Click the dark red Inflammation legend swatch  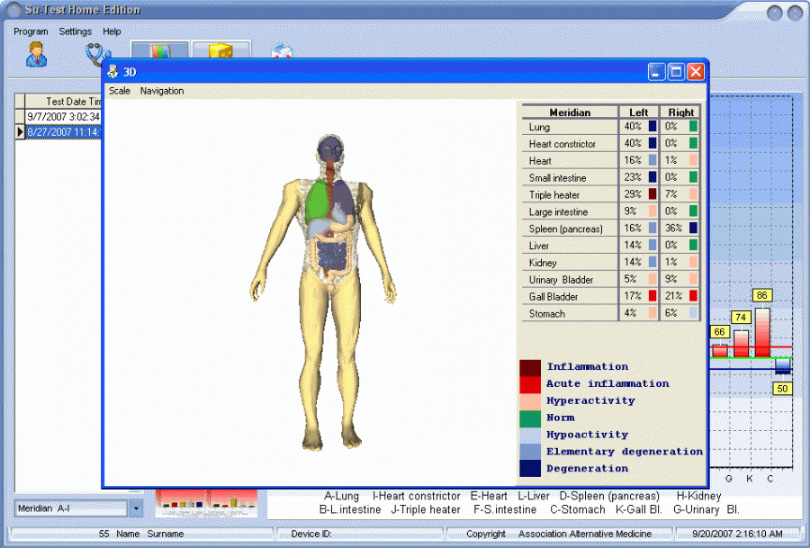530,367
